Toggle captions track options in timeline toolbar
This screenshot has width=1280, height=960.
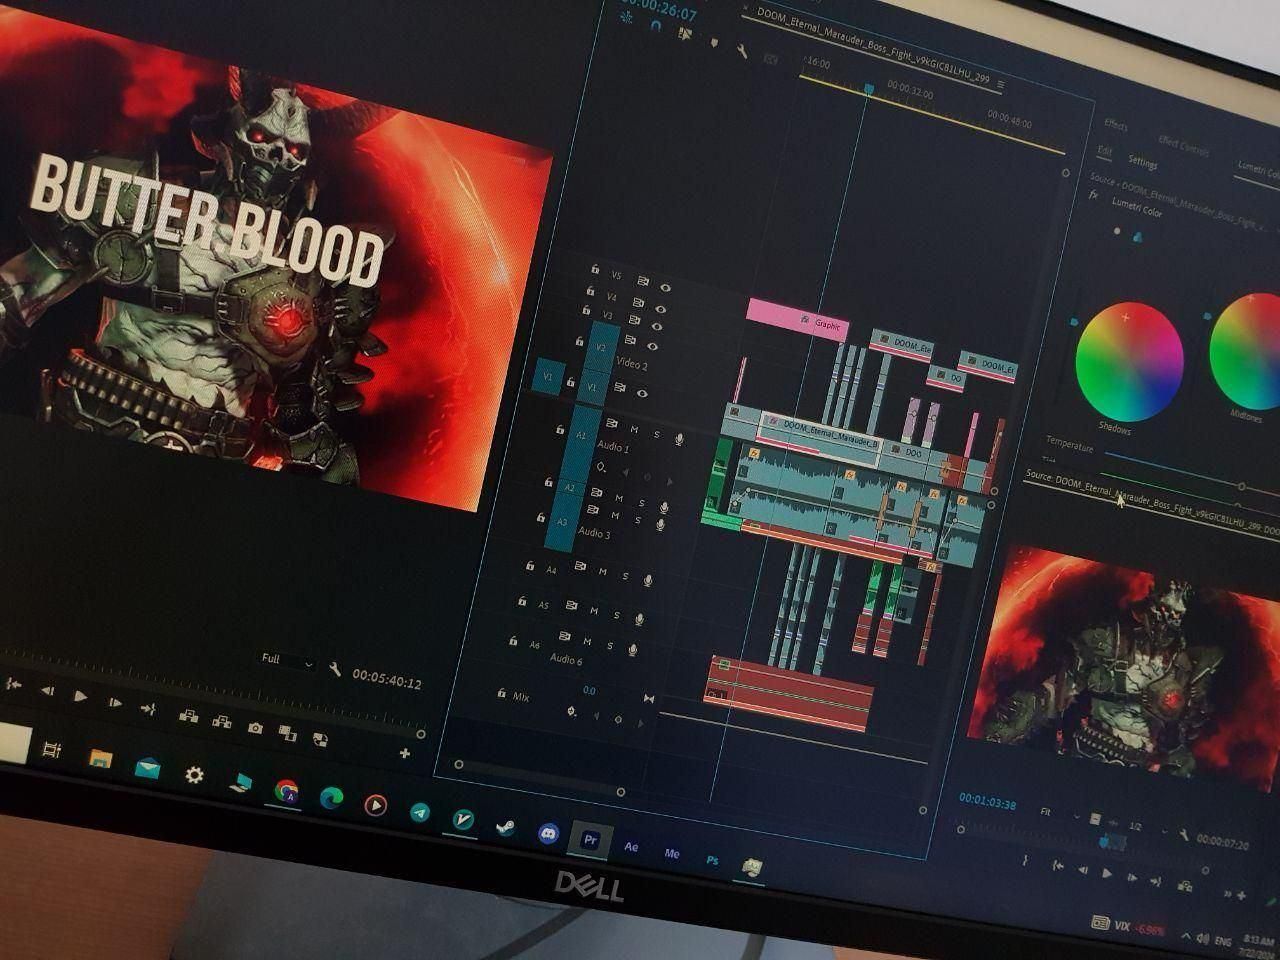(x=770, y=59)
